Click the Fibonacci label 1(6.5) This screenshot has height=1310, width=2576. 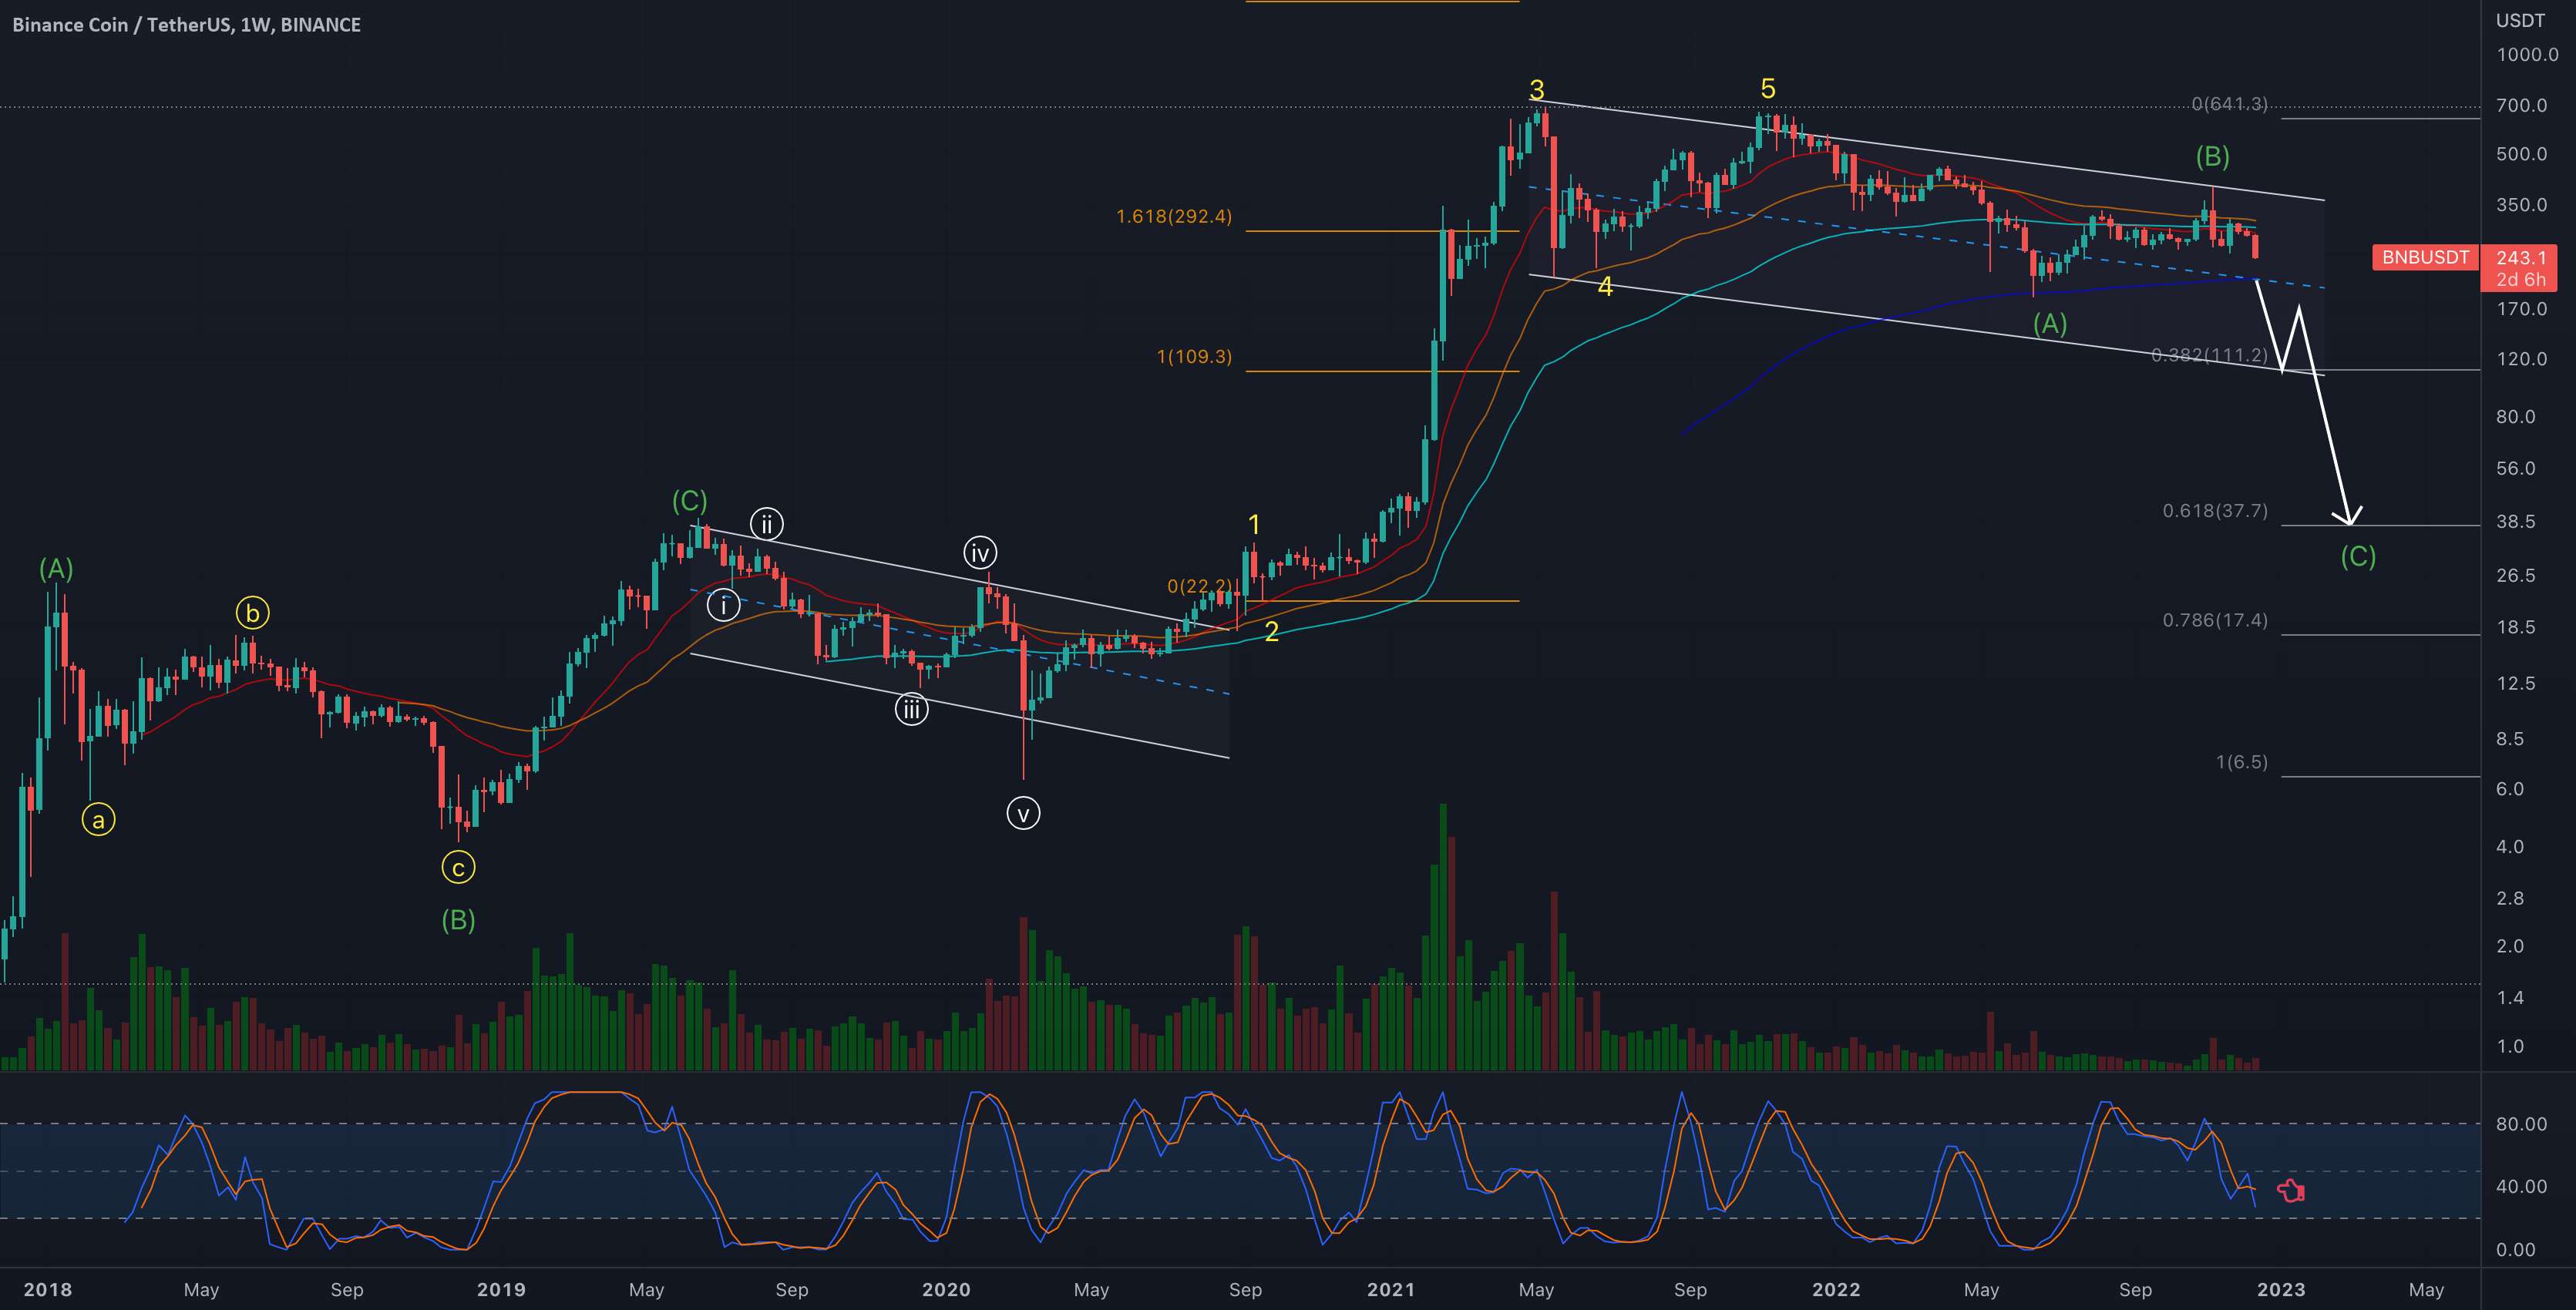[x=2242, y=762]
